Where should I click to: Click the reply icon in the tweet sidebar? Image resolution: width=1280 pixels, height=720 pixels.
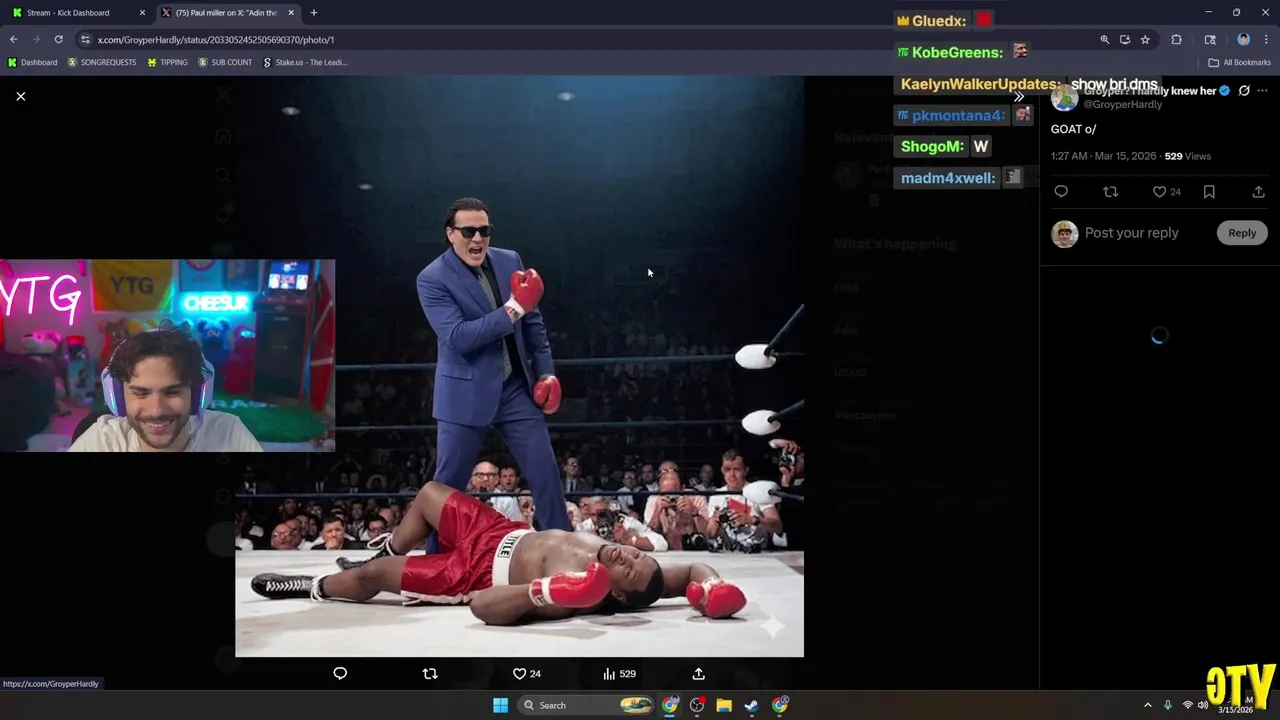coord(1061,192)
